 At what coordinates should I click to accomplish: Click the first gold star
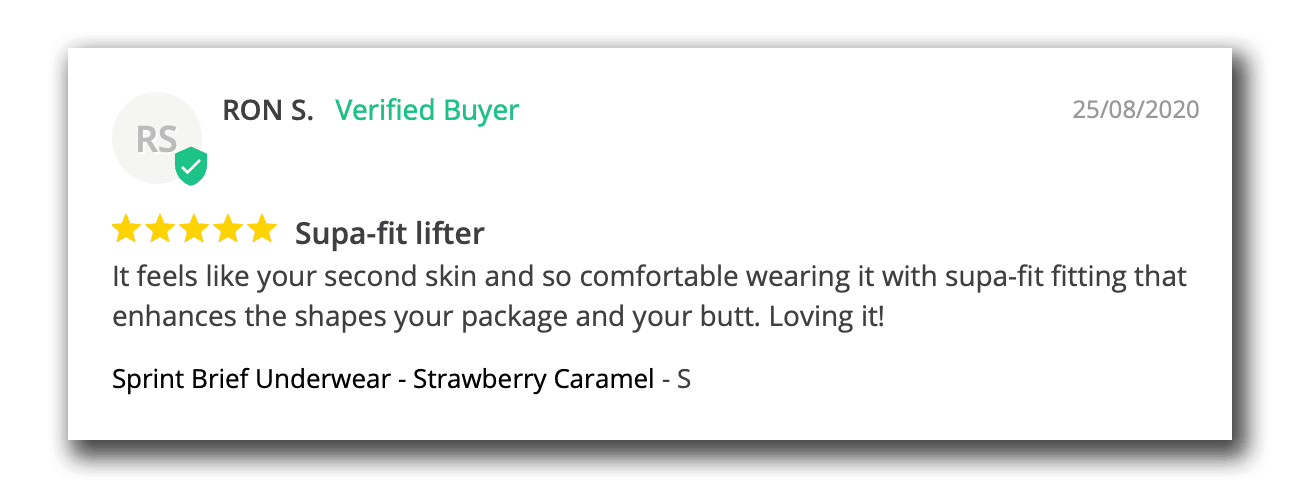pyautogui.click(x=127, y=229)
